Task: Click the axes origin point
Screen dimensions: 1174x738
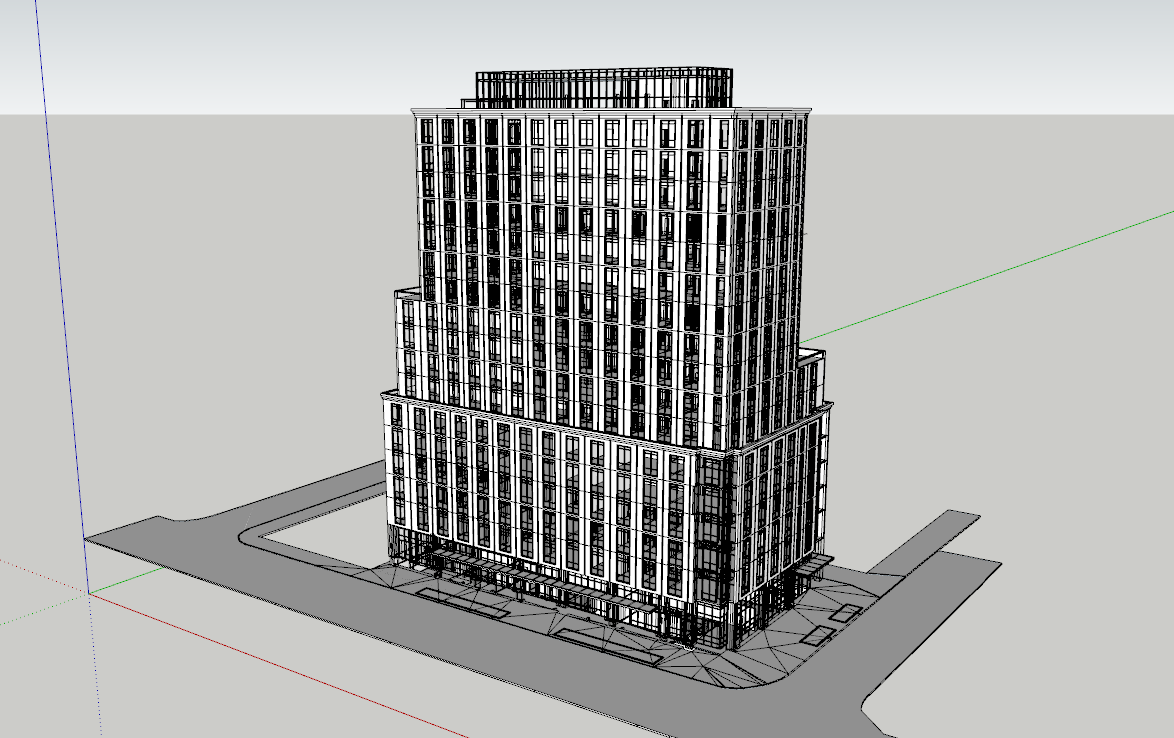Action: click(89, 593)
